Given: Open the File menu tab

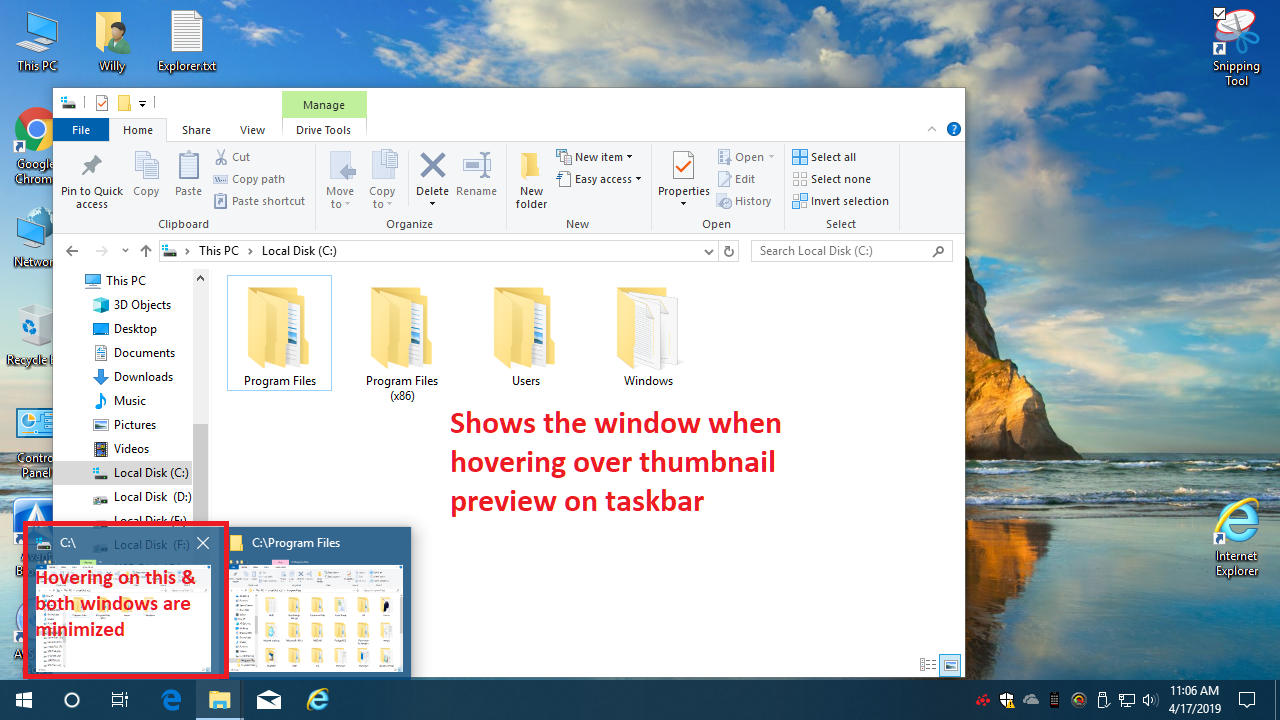Looking at the screenshot, I should [x=81, y=130].
